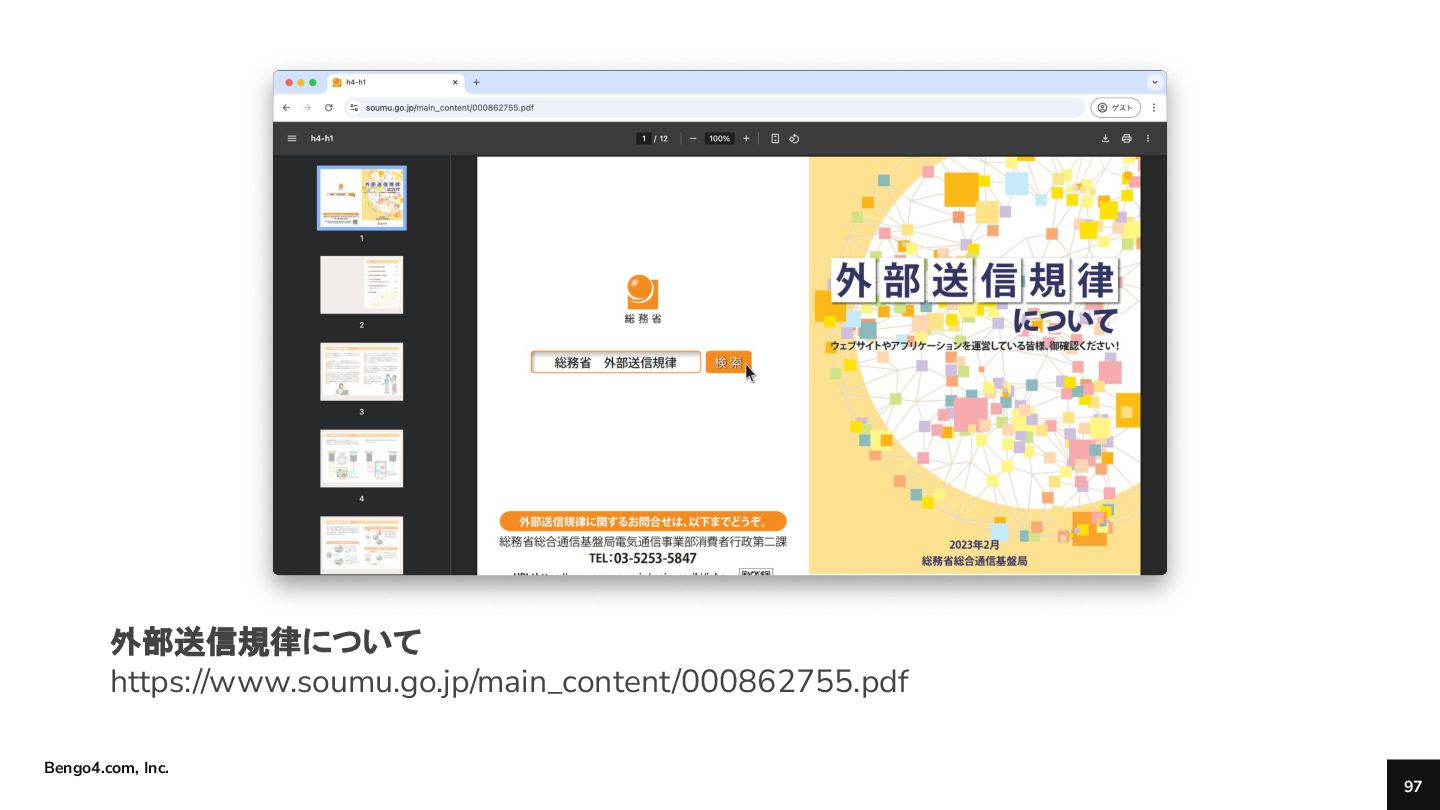Rotate the PDF counterclockwise
1440x810 pixels.
794,138
